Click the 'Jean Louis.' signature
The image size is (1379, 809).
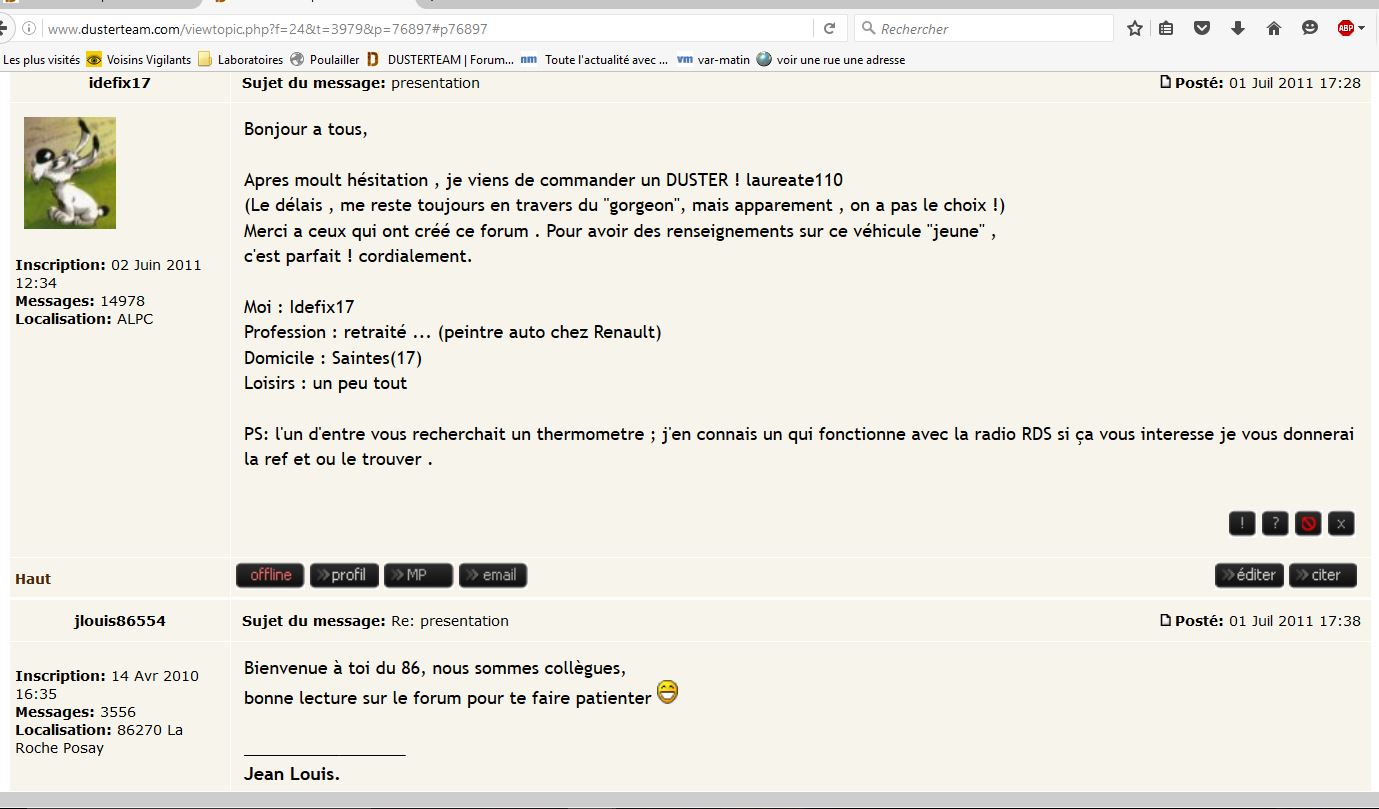292,774
